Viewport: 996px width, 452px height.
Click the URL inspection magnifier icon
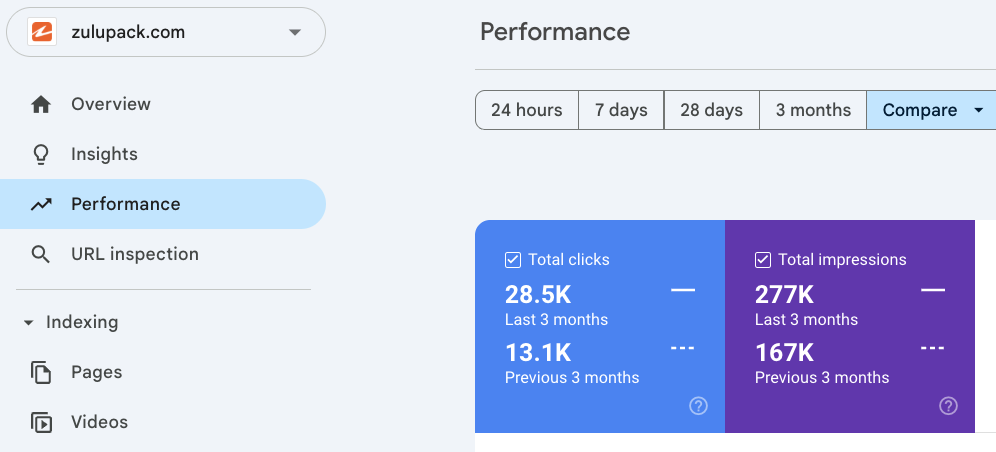[41, 254]
